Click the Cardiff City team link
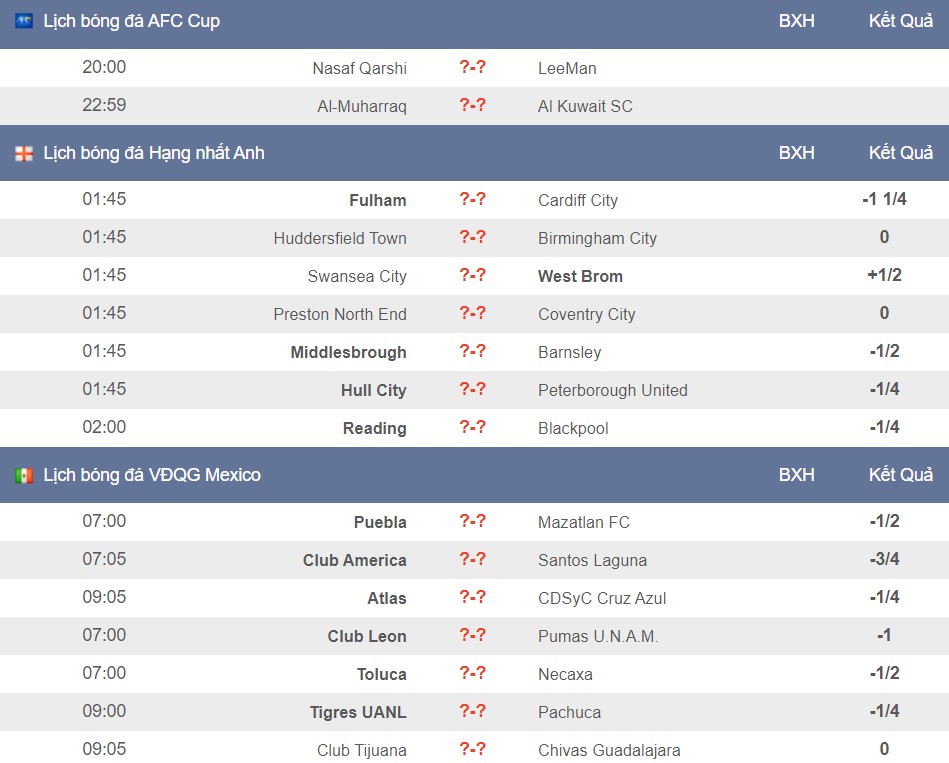The width and height of the screenshot is (949, 763). [577, 200]
